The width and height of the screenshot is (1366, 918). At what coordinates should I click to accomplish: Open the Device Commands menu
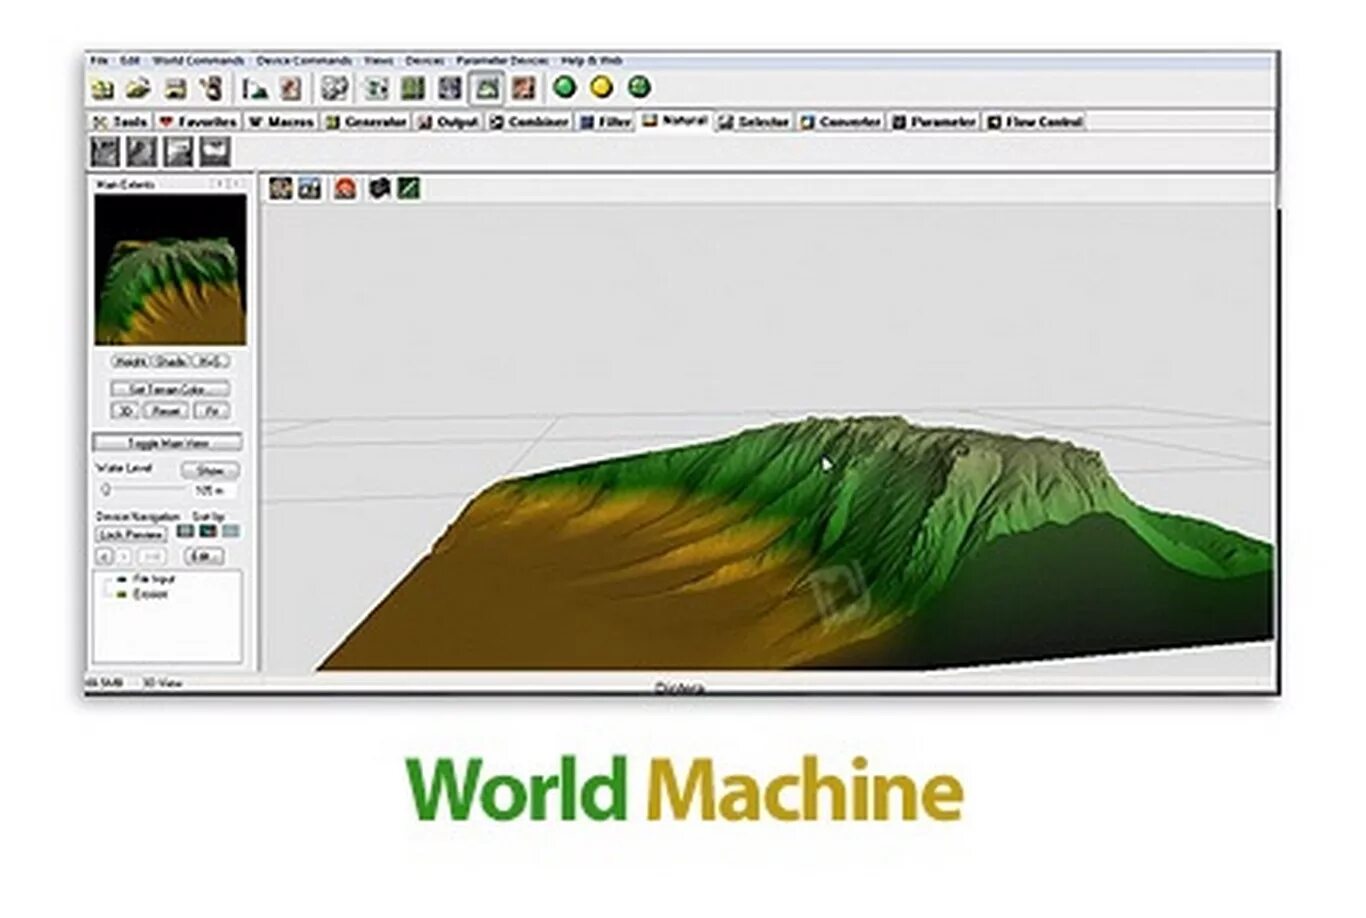click(x=304, y=61)
